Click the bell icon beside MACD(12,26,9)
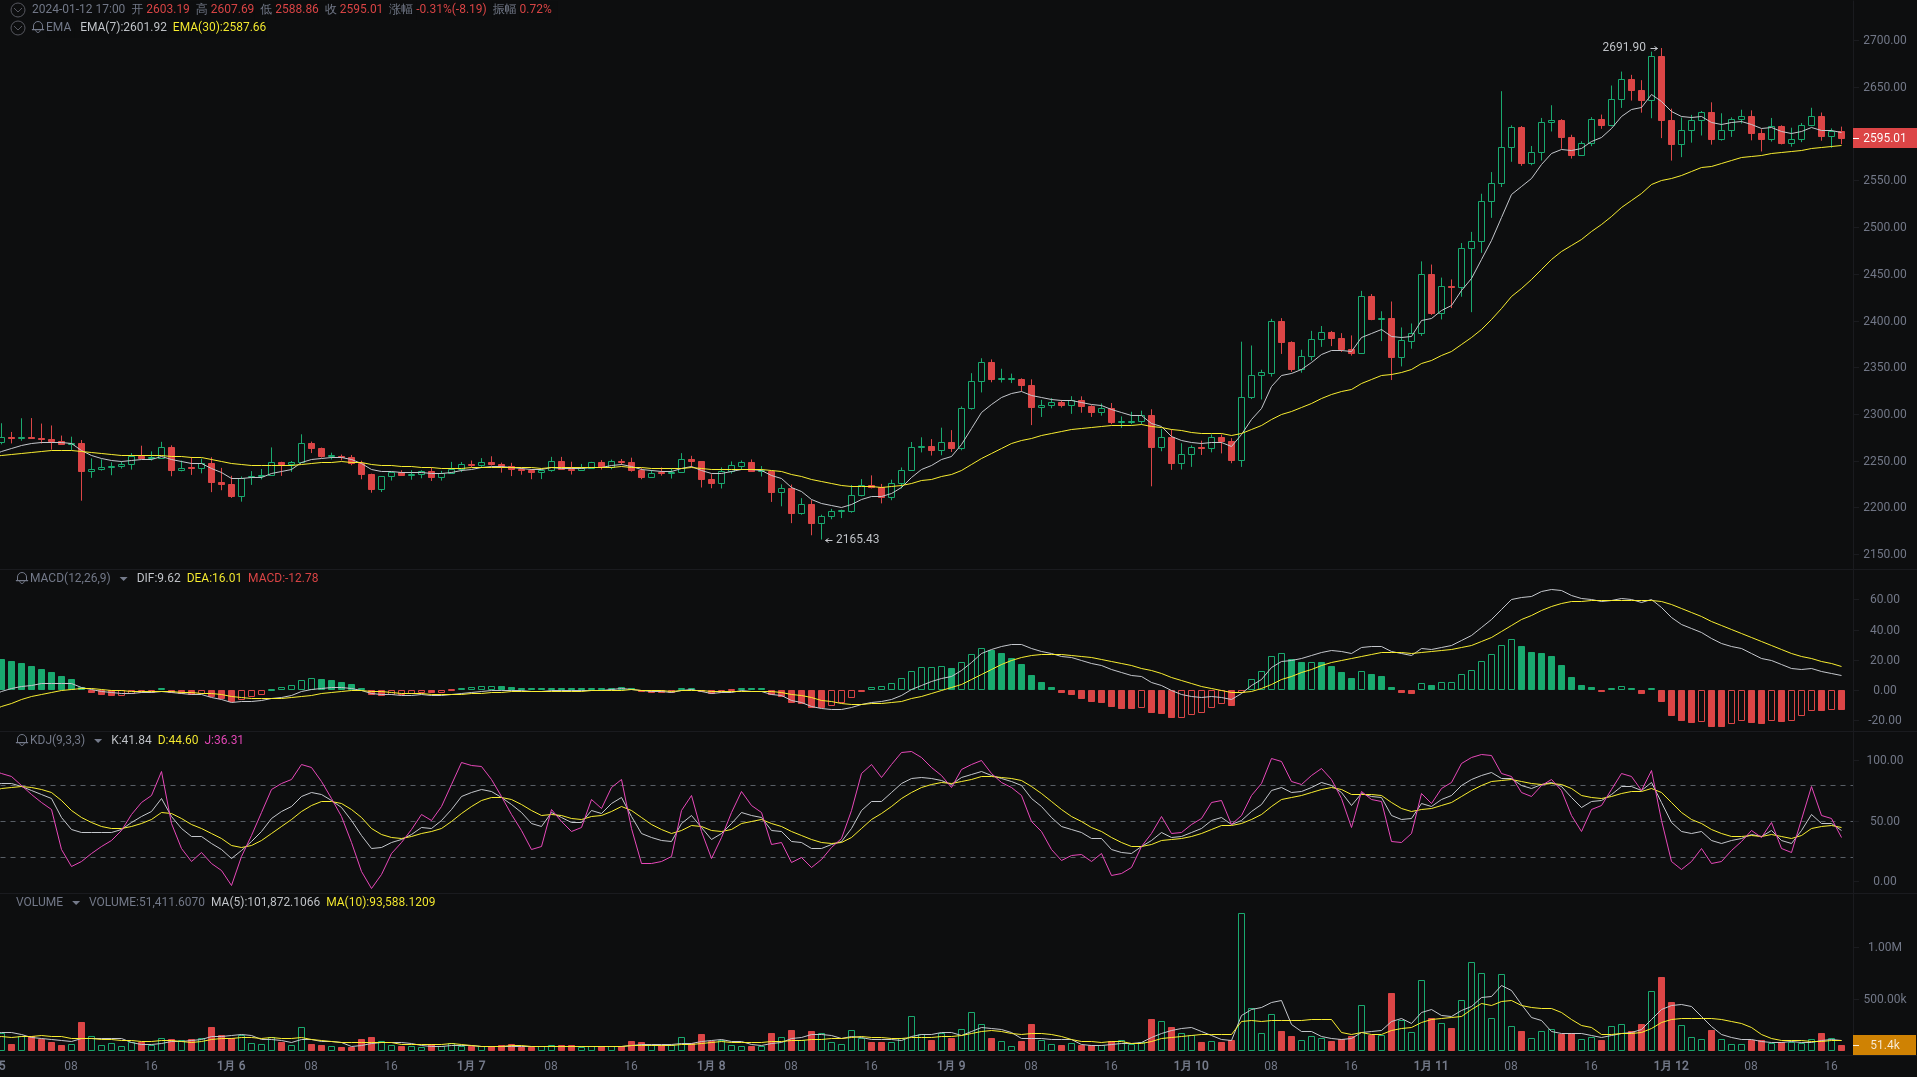1917x1077 pixels. pyautogui.click(x=22, y=578)
